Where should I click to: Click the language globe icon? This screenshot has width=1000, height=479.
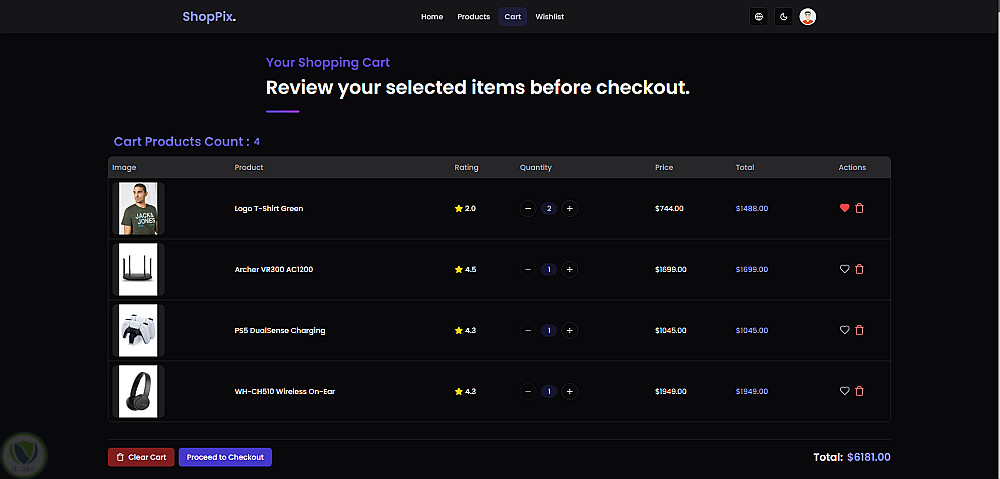pos(759,17)
